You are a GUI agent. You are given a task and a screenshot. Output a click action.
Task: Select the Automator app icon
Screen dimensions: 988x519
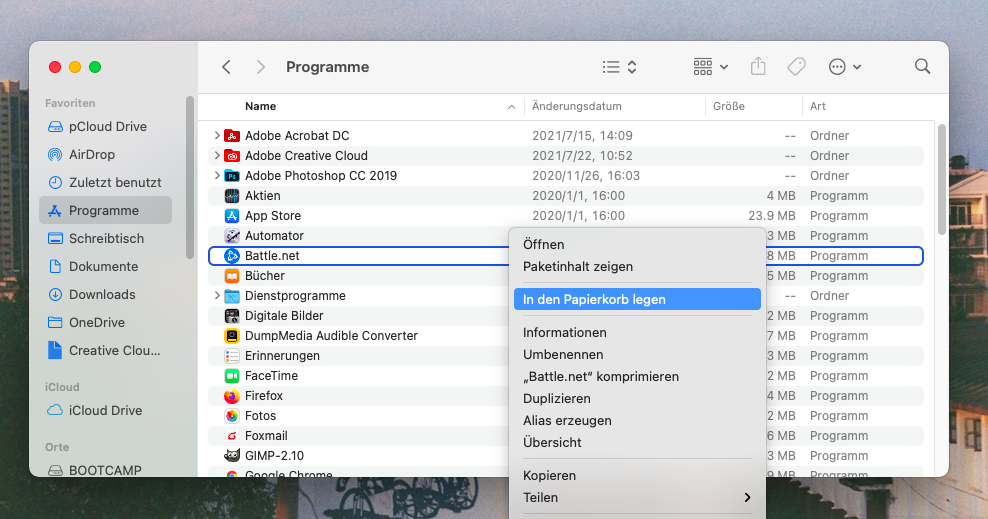click(232, 236)
